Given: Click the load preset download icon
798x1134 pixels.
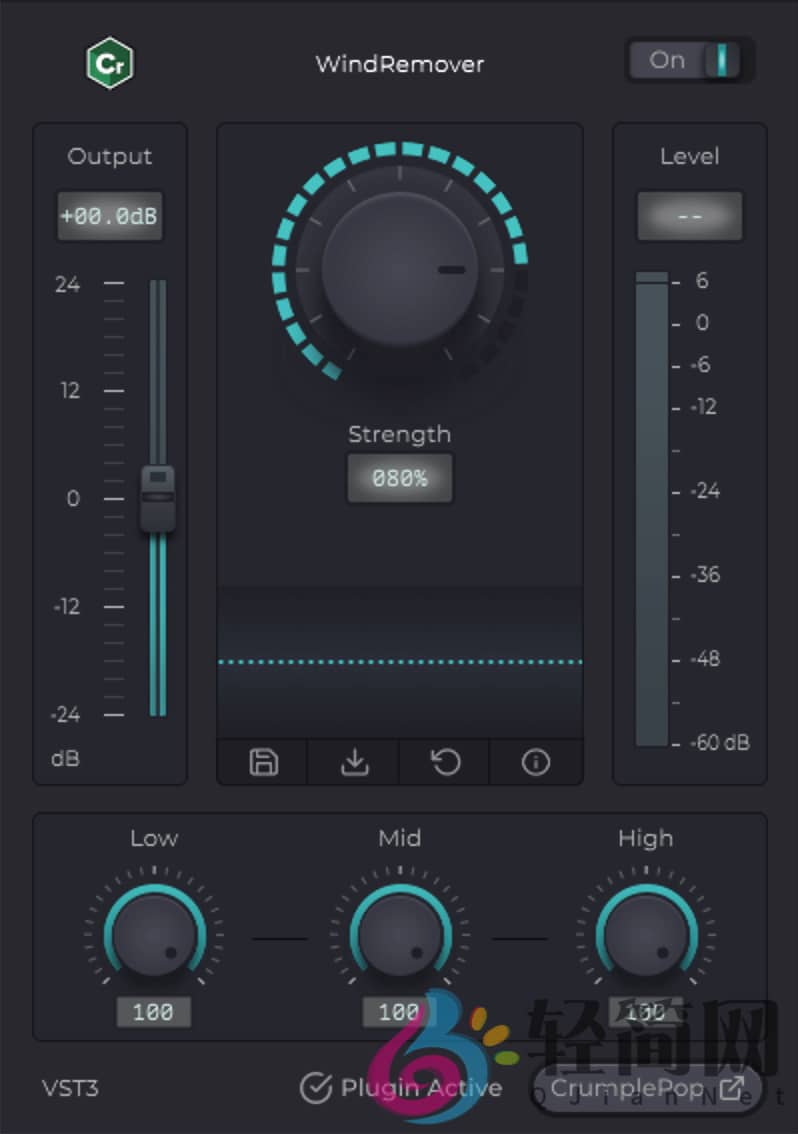Looking at the screenshot, I should tap(354, 762).
